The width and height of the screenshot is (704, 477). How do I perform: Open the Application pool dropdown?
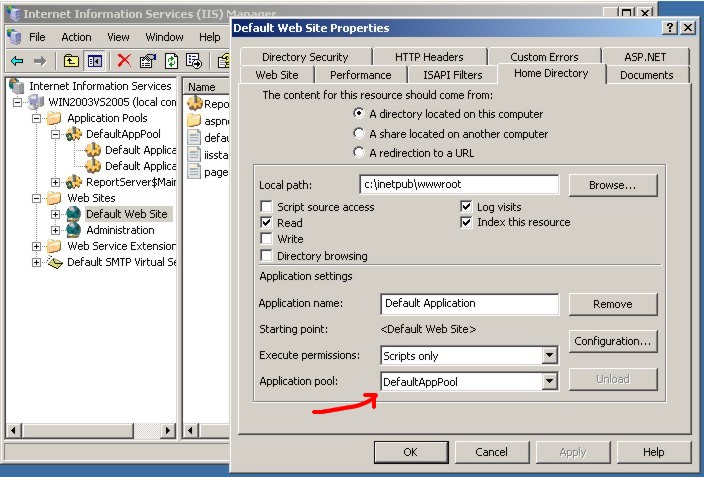549,382
